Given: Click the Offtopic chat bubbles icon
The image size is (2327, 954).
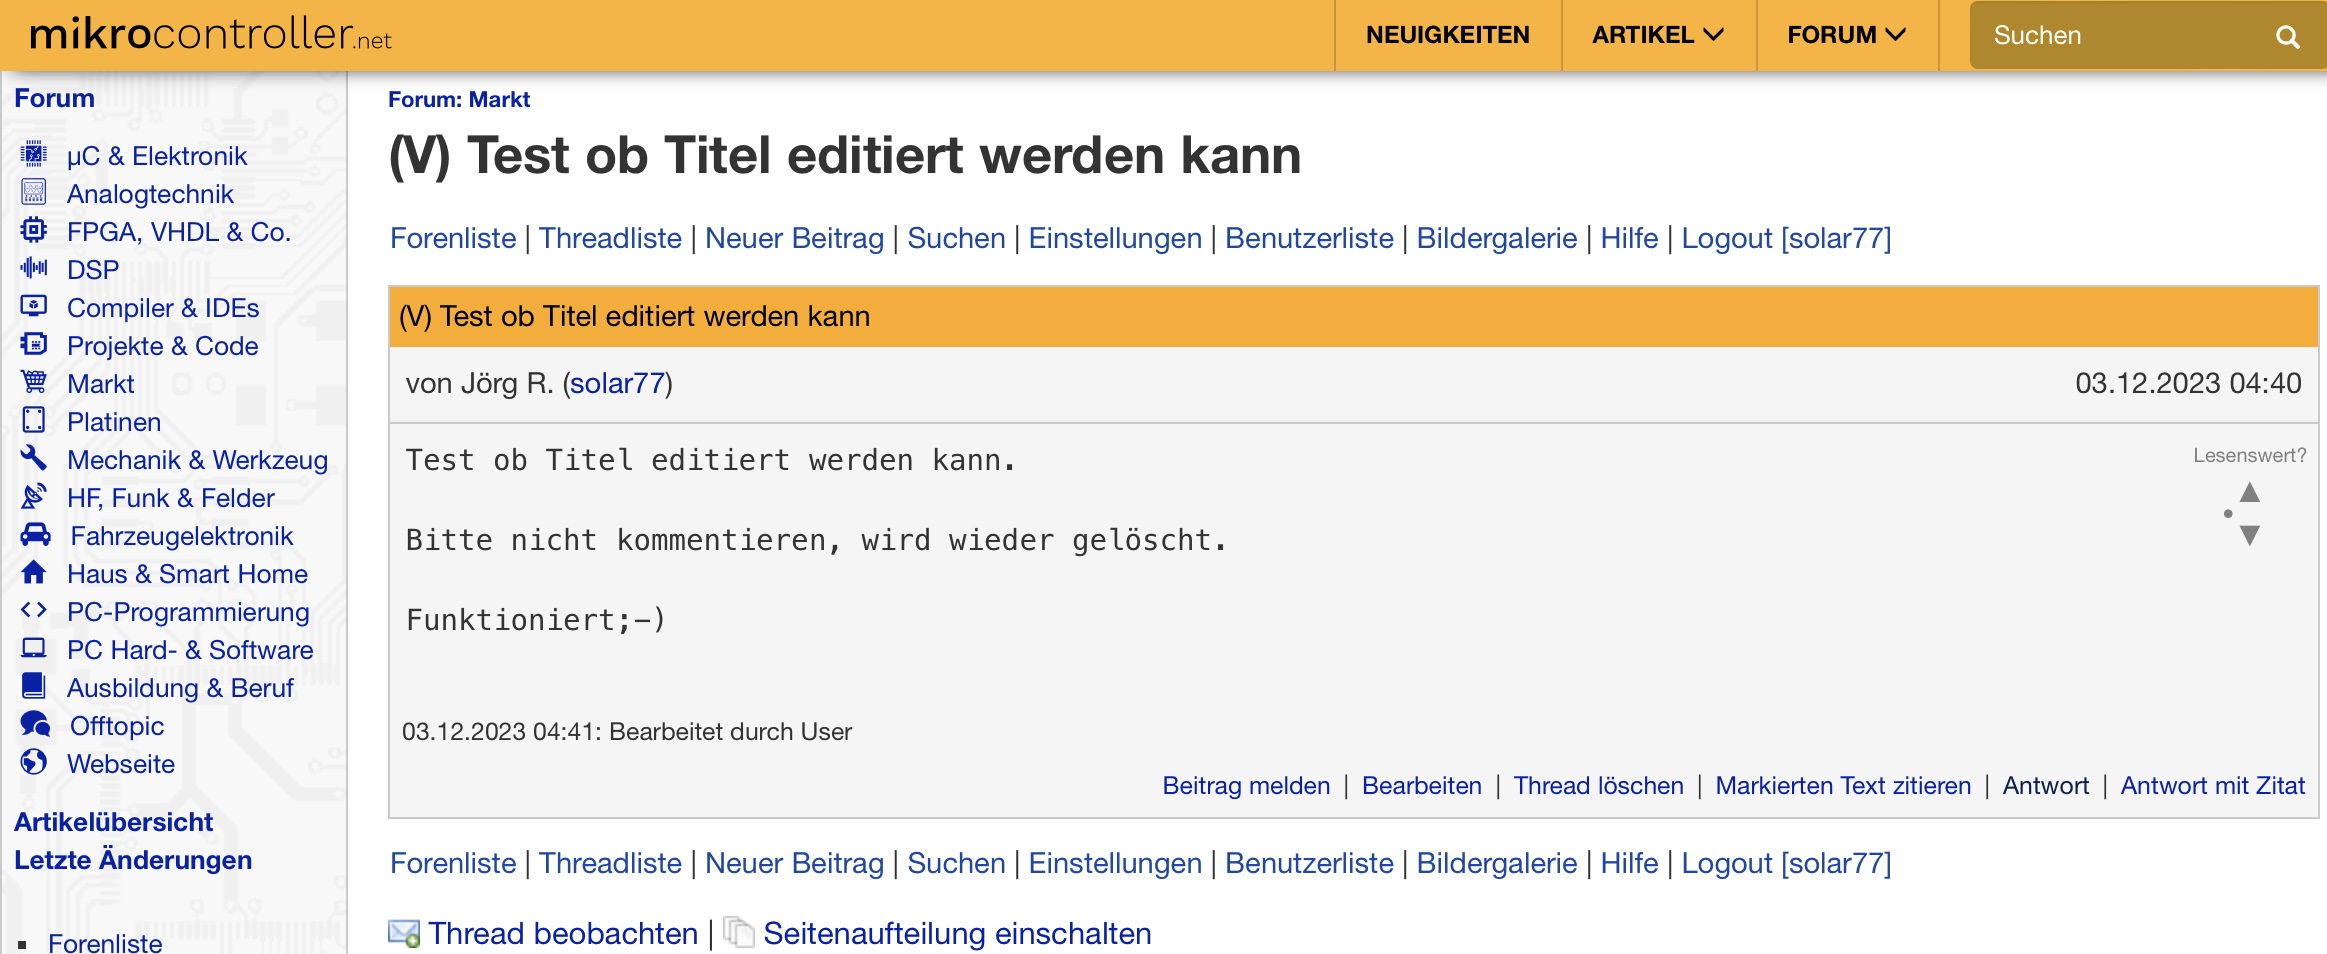Looking at the screenshot, I should tap(36, 724).
